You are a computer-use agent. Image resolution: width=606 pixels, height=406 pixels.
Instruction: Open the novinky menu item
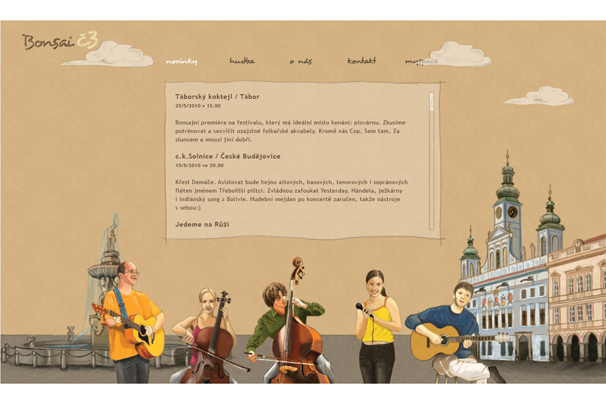click(x=181, y=61)
